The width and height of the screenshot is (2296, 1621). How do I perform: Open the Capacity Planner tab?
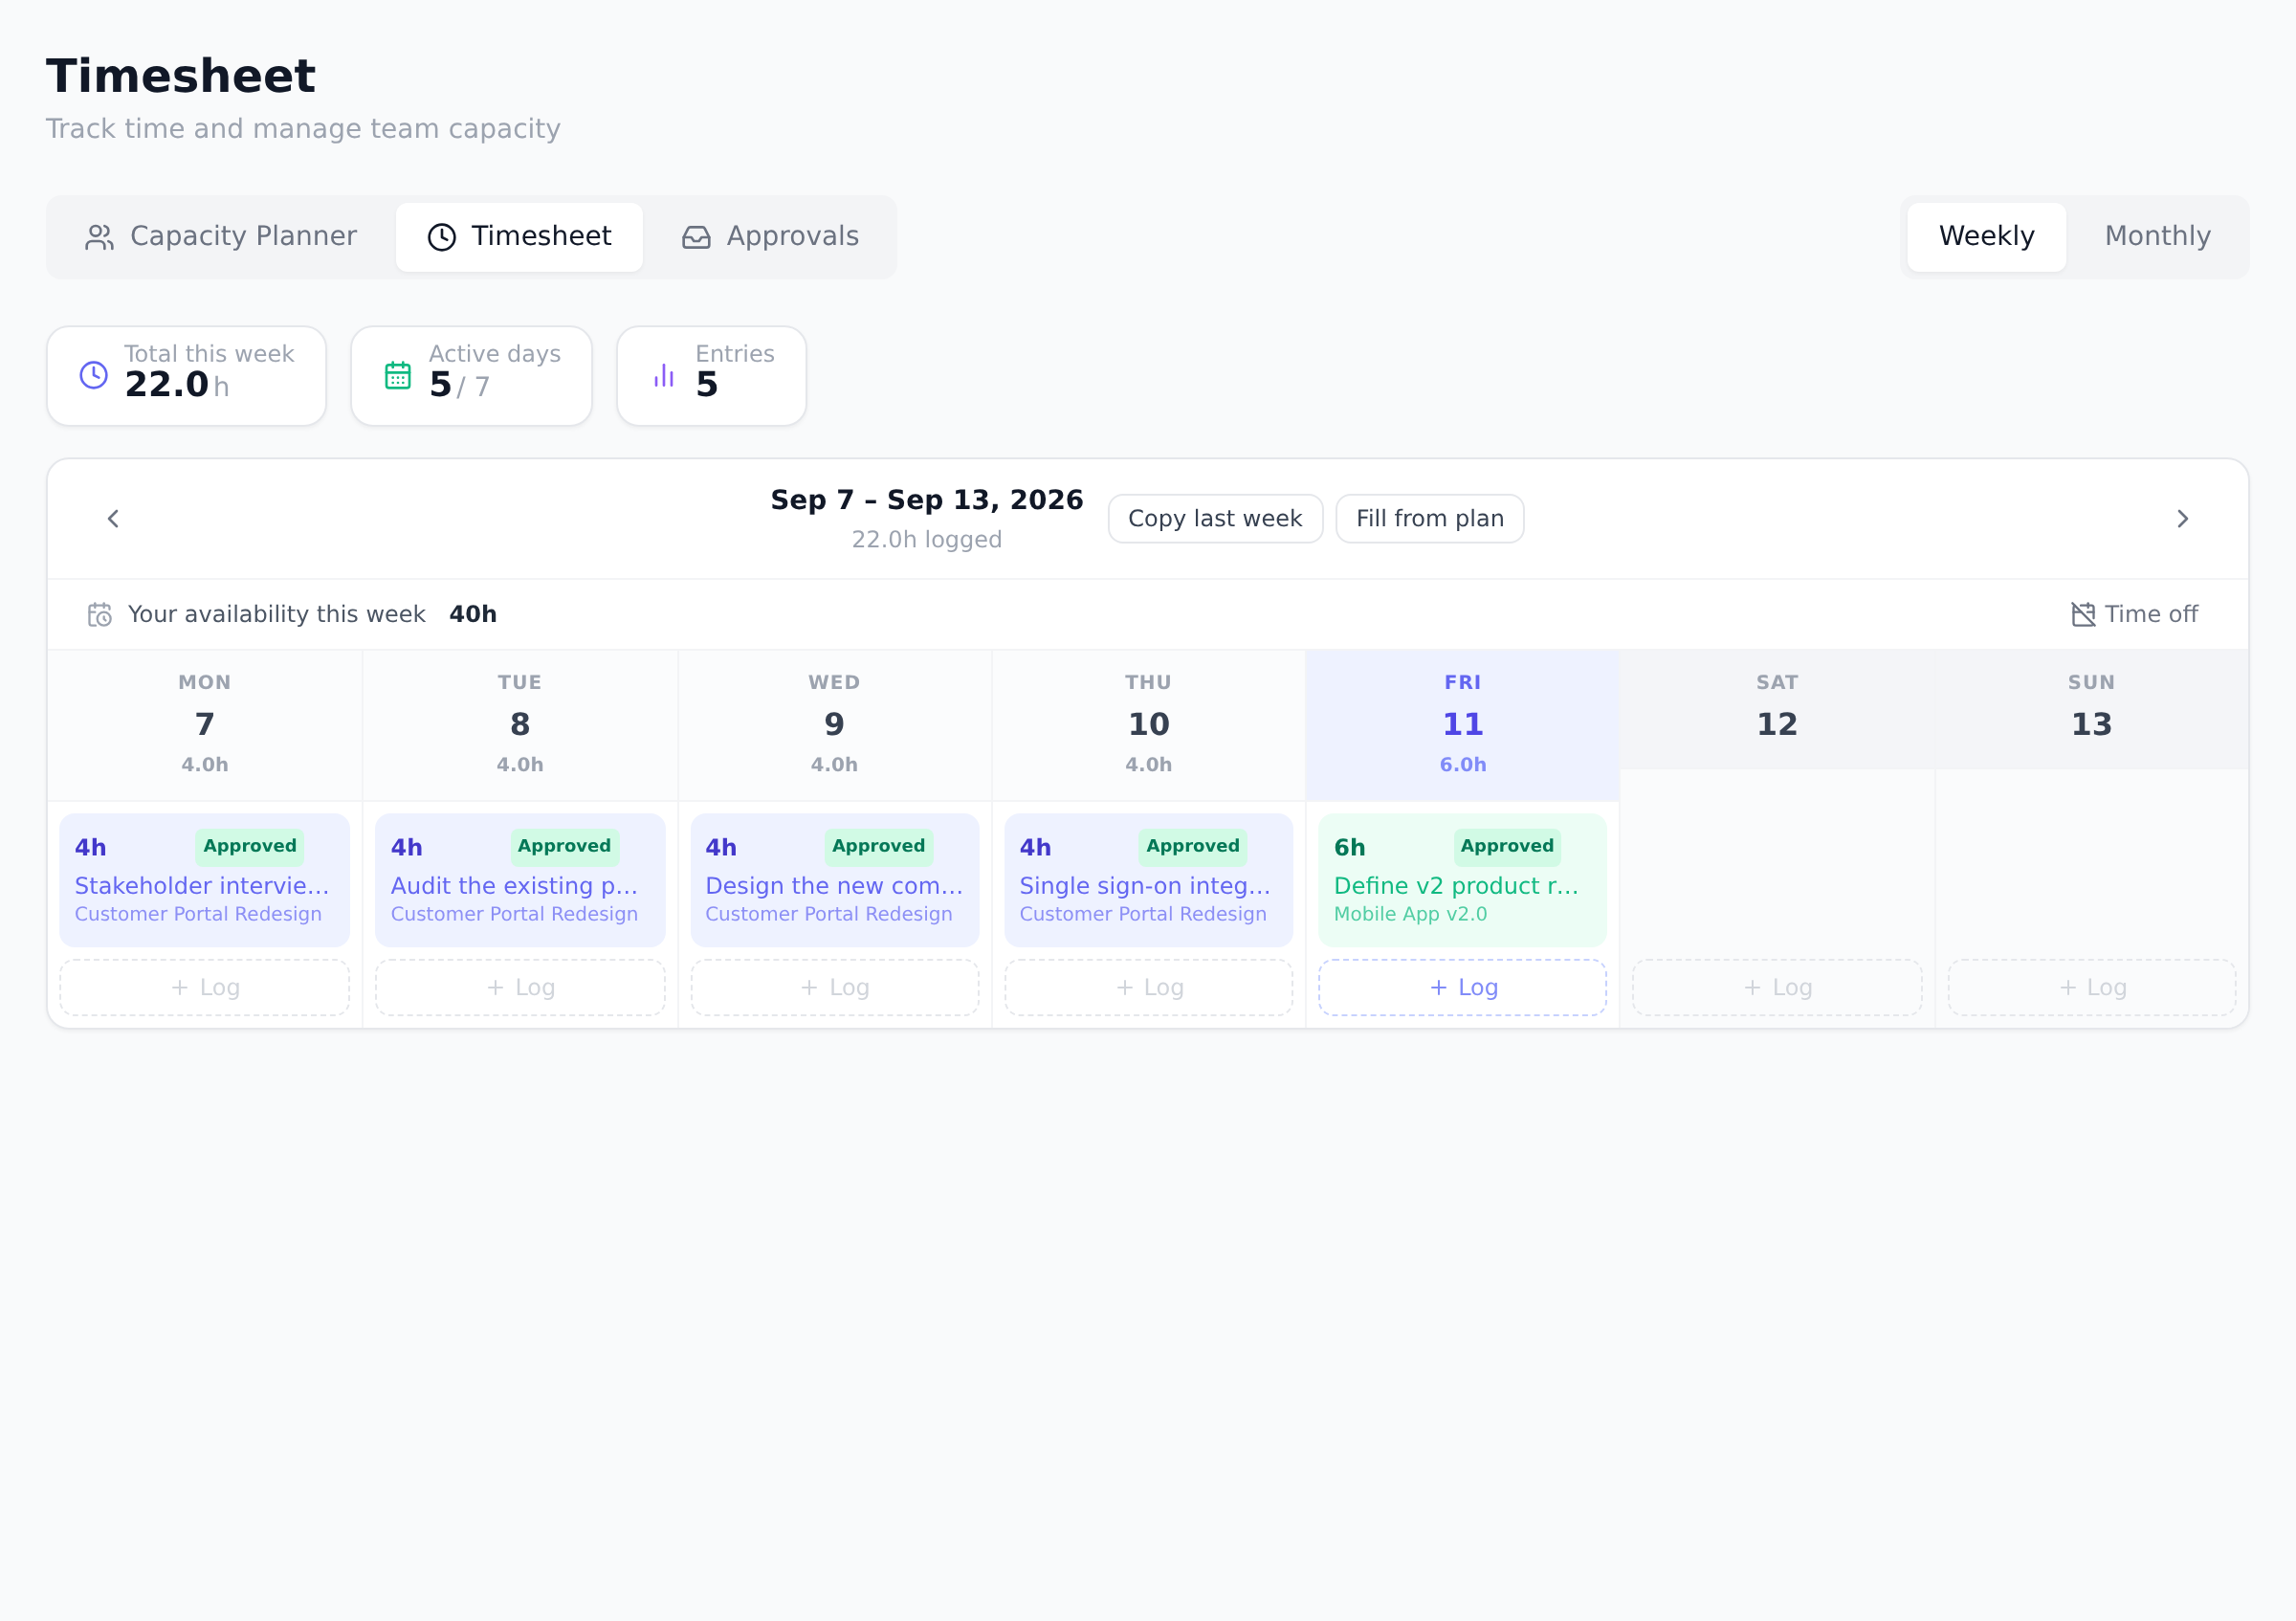click(221, 237)
